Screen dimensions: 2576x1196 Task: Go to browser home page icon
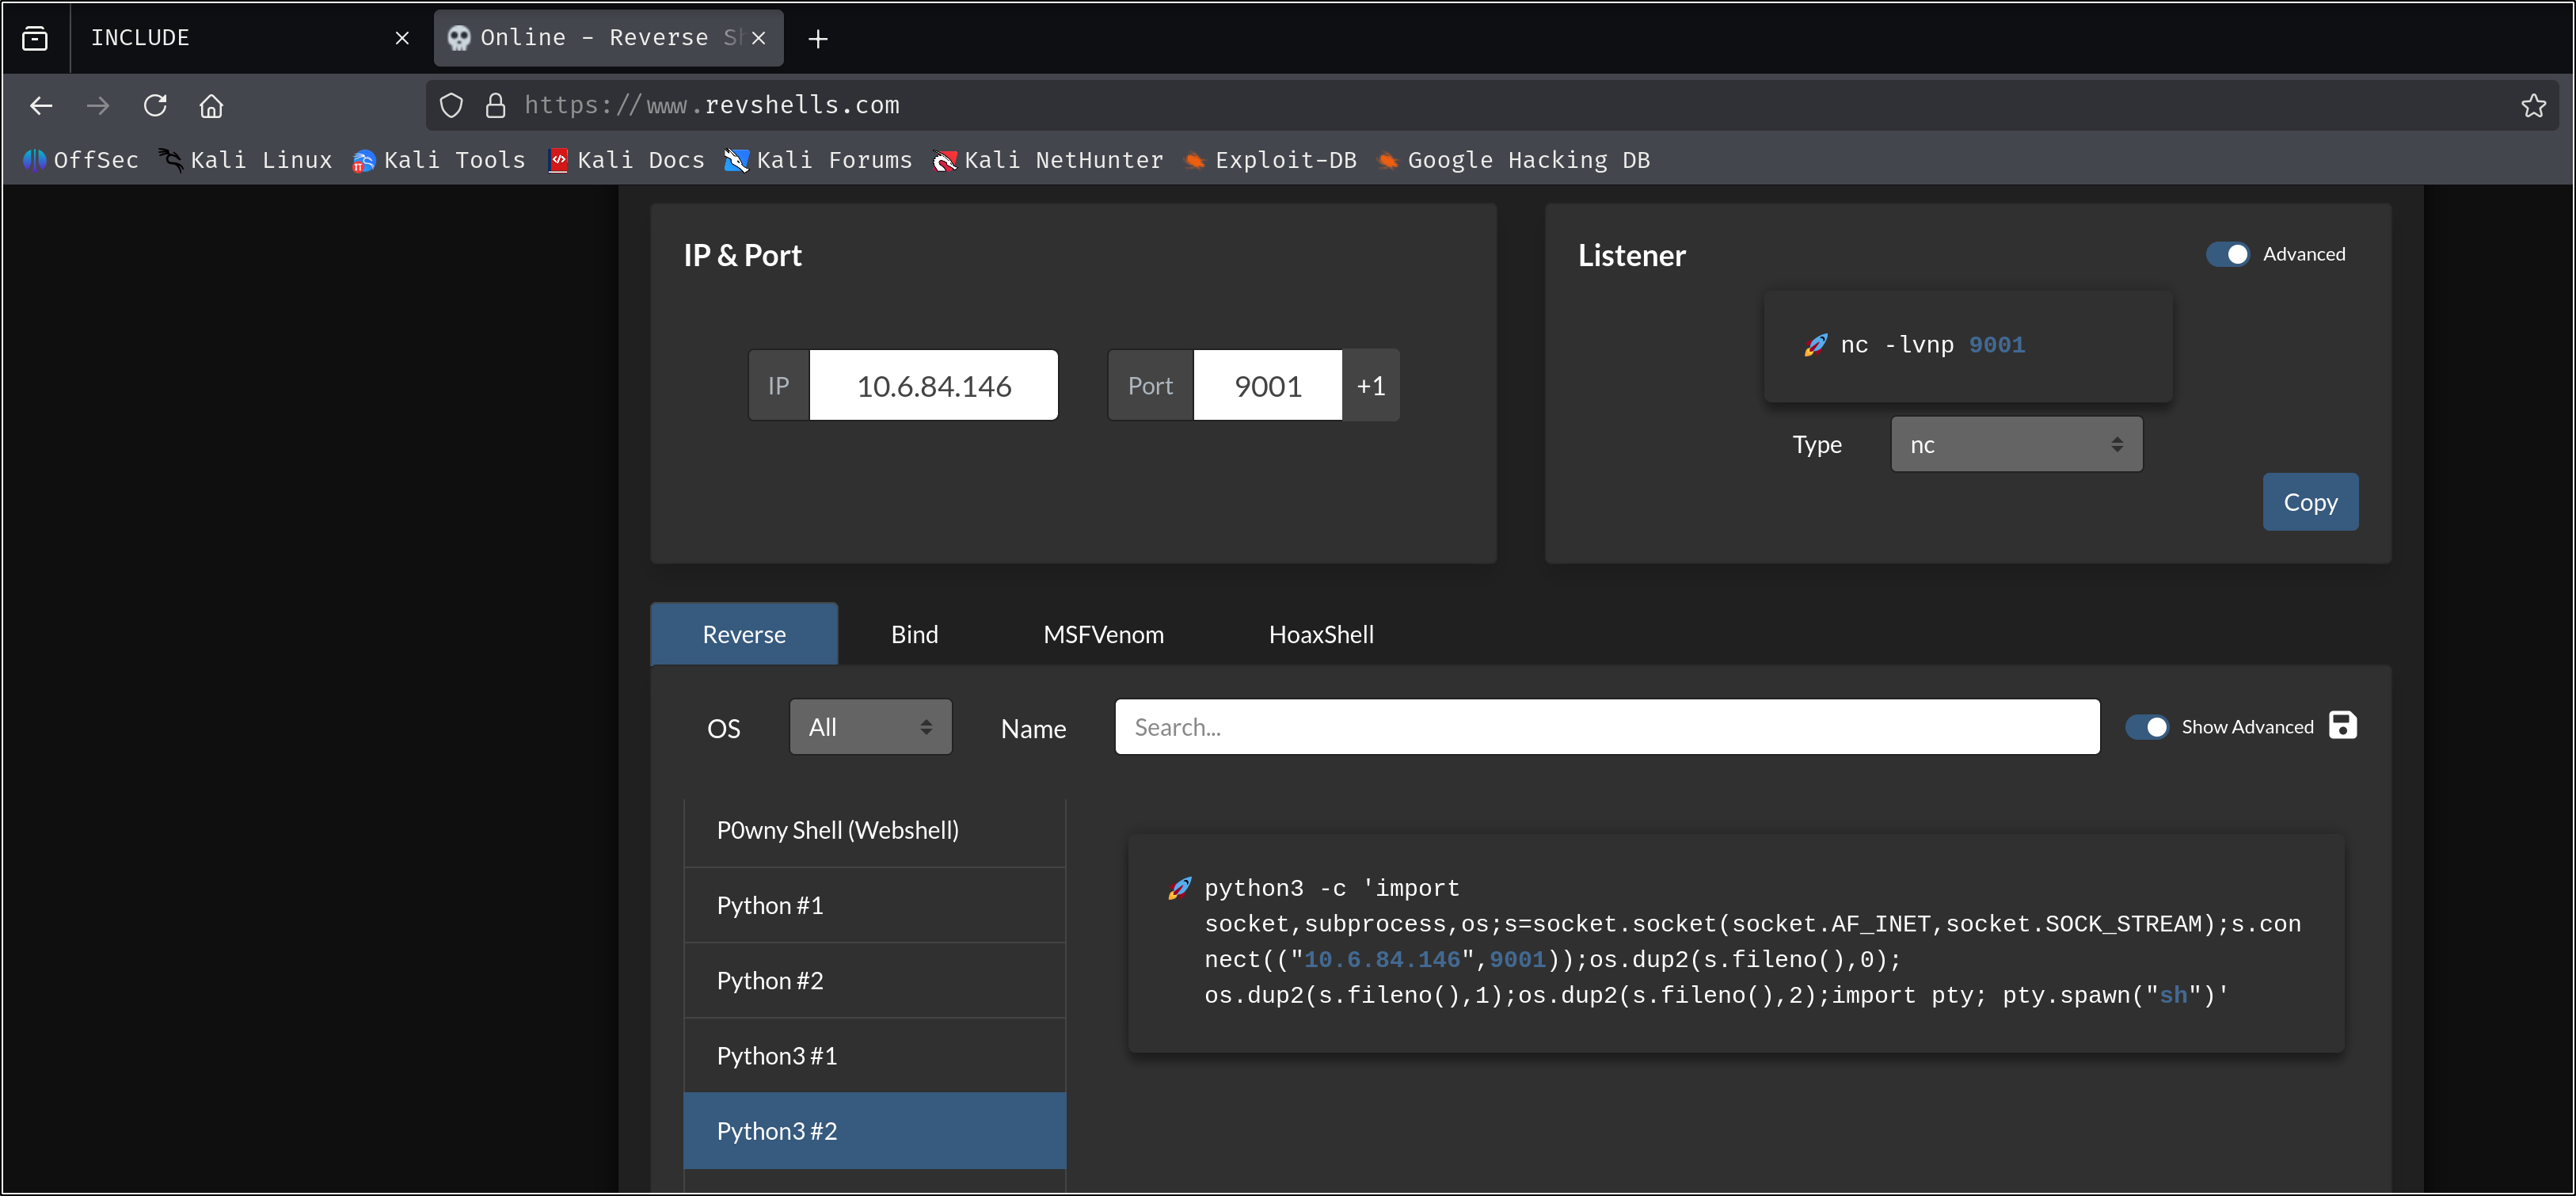click(x=211, y=105)
